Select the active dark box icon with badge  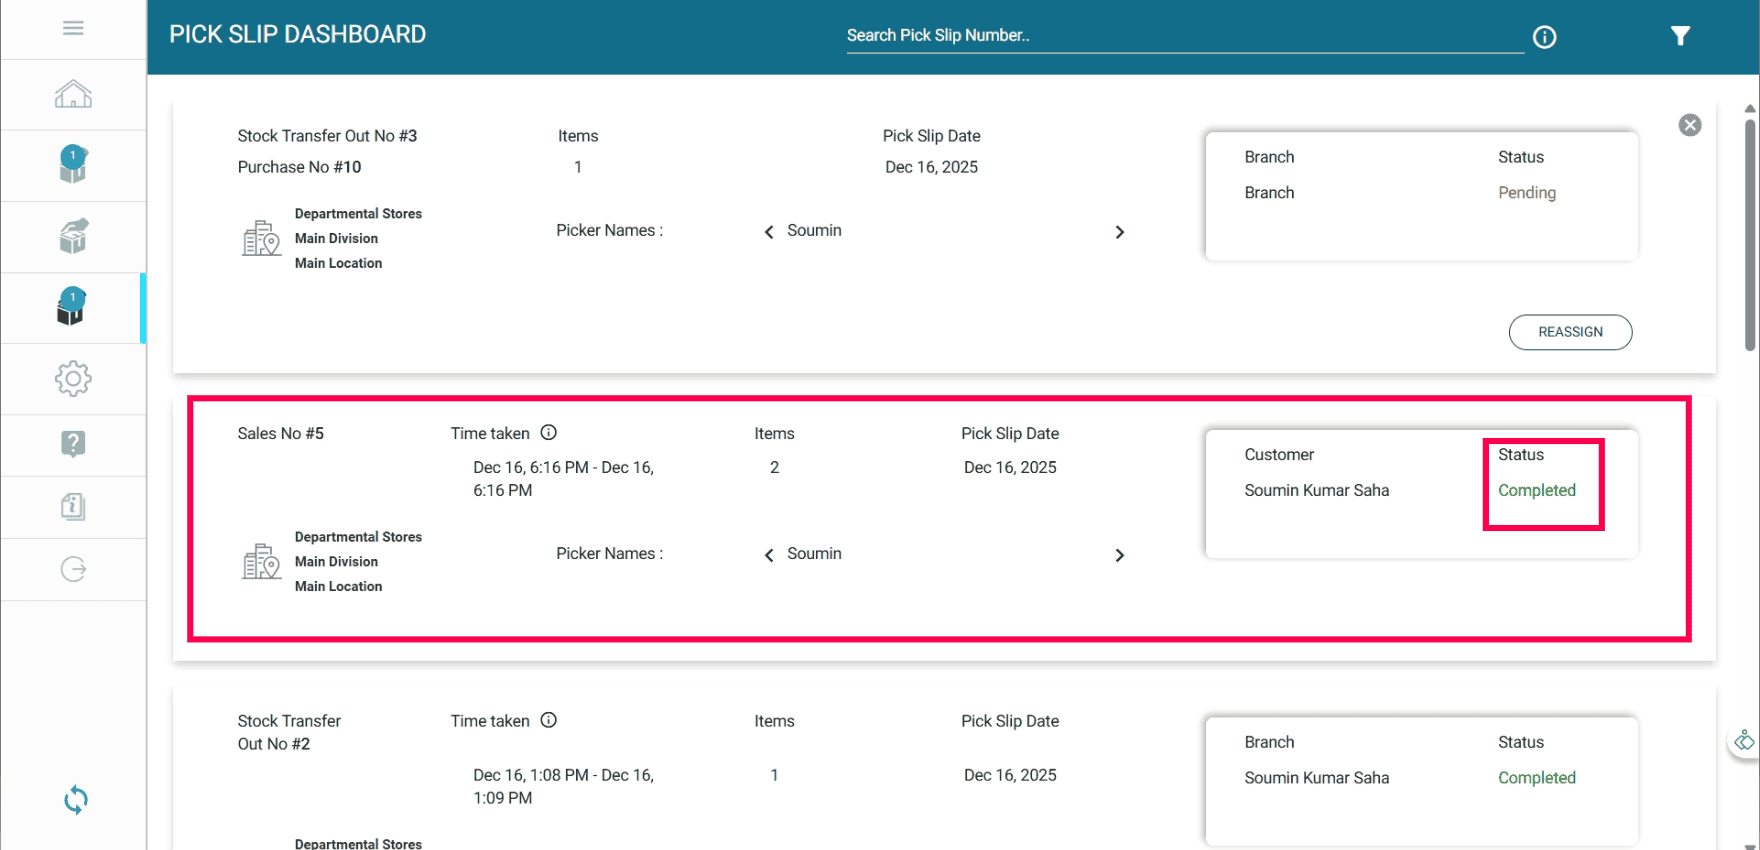click(x=72, y=307)
